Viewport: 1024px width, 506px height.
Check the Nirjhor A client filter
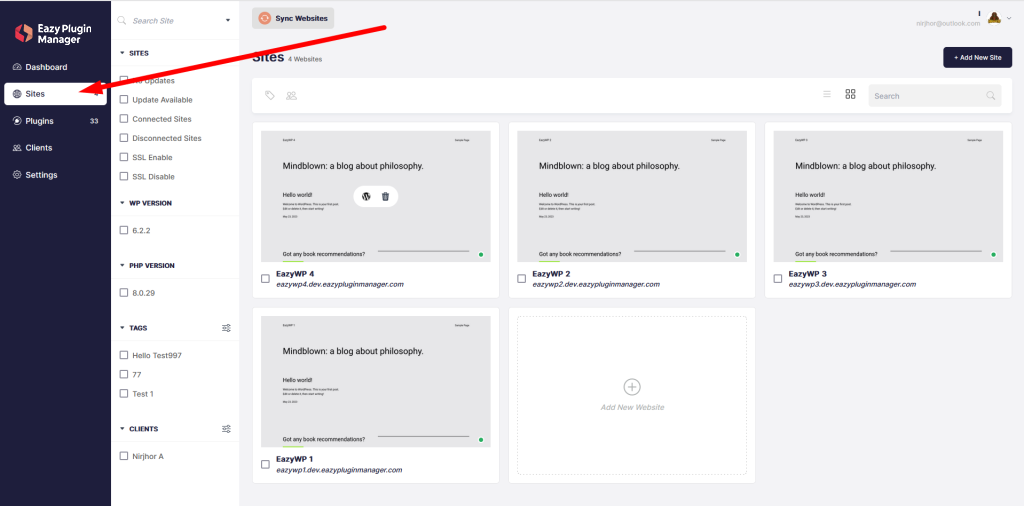tap(124, 456)
